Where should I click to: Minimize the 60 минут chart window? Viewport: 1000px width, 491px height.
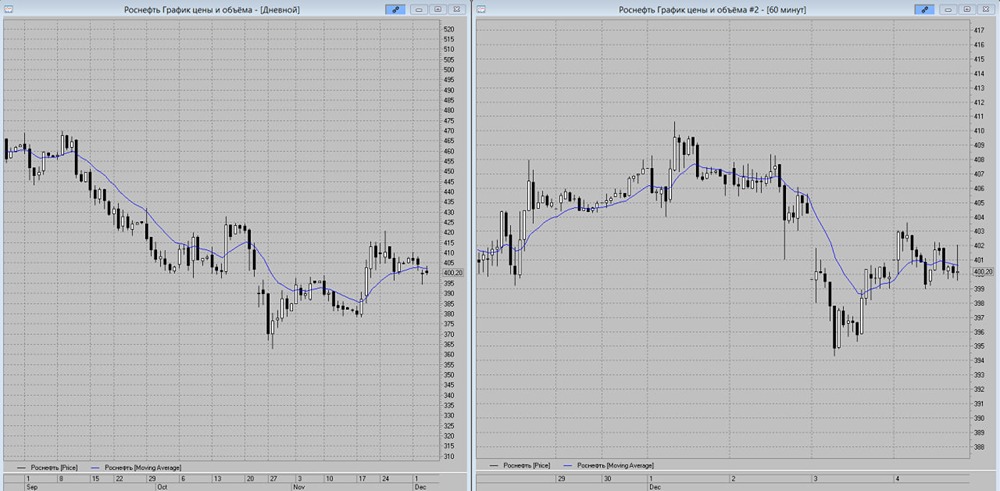point(949,10)
